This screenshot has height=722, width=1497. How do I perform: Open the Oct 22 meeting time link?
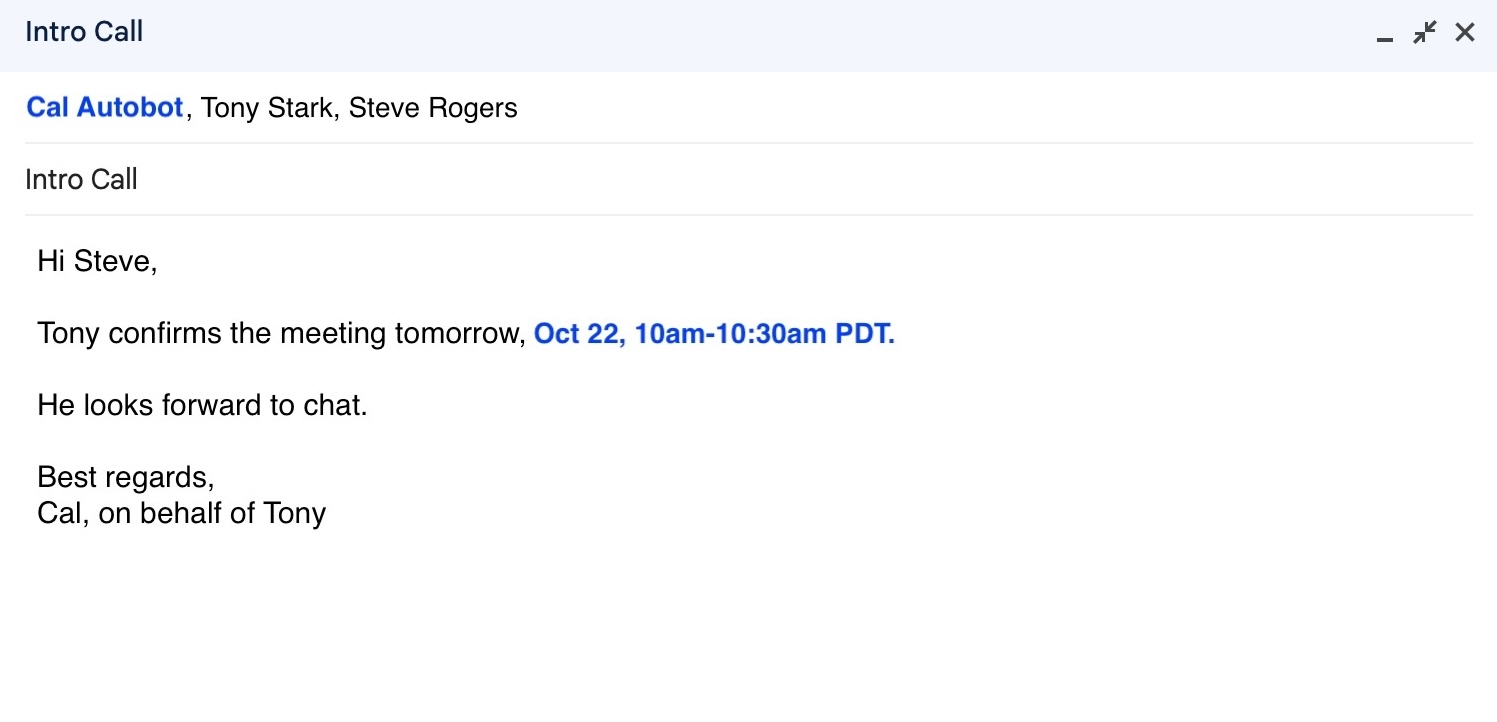(713, 333)
